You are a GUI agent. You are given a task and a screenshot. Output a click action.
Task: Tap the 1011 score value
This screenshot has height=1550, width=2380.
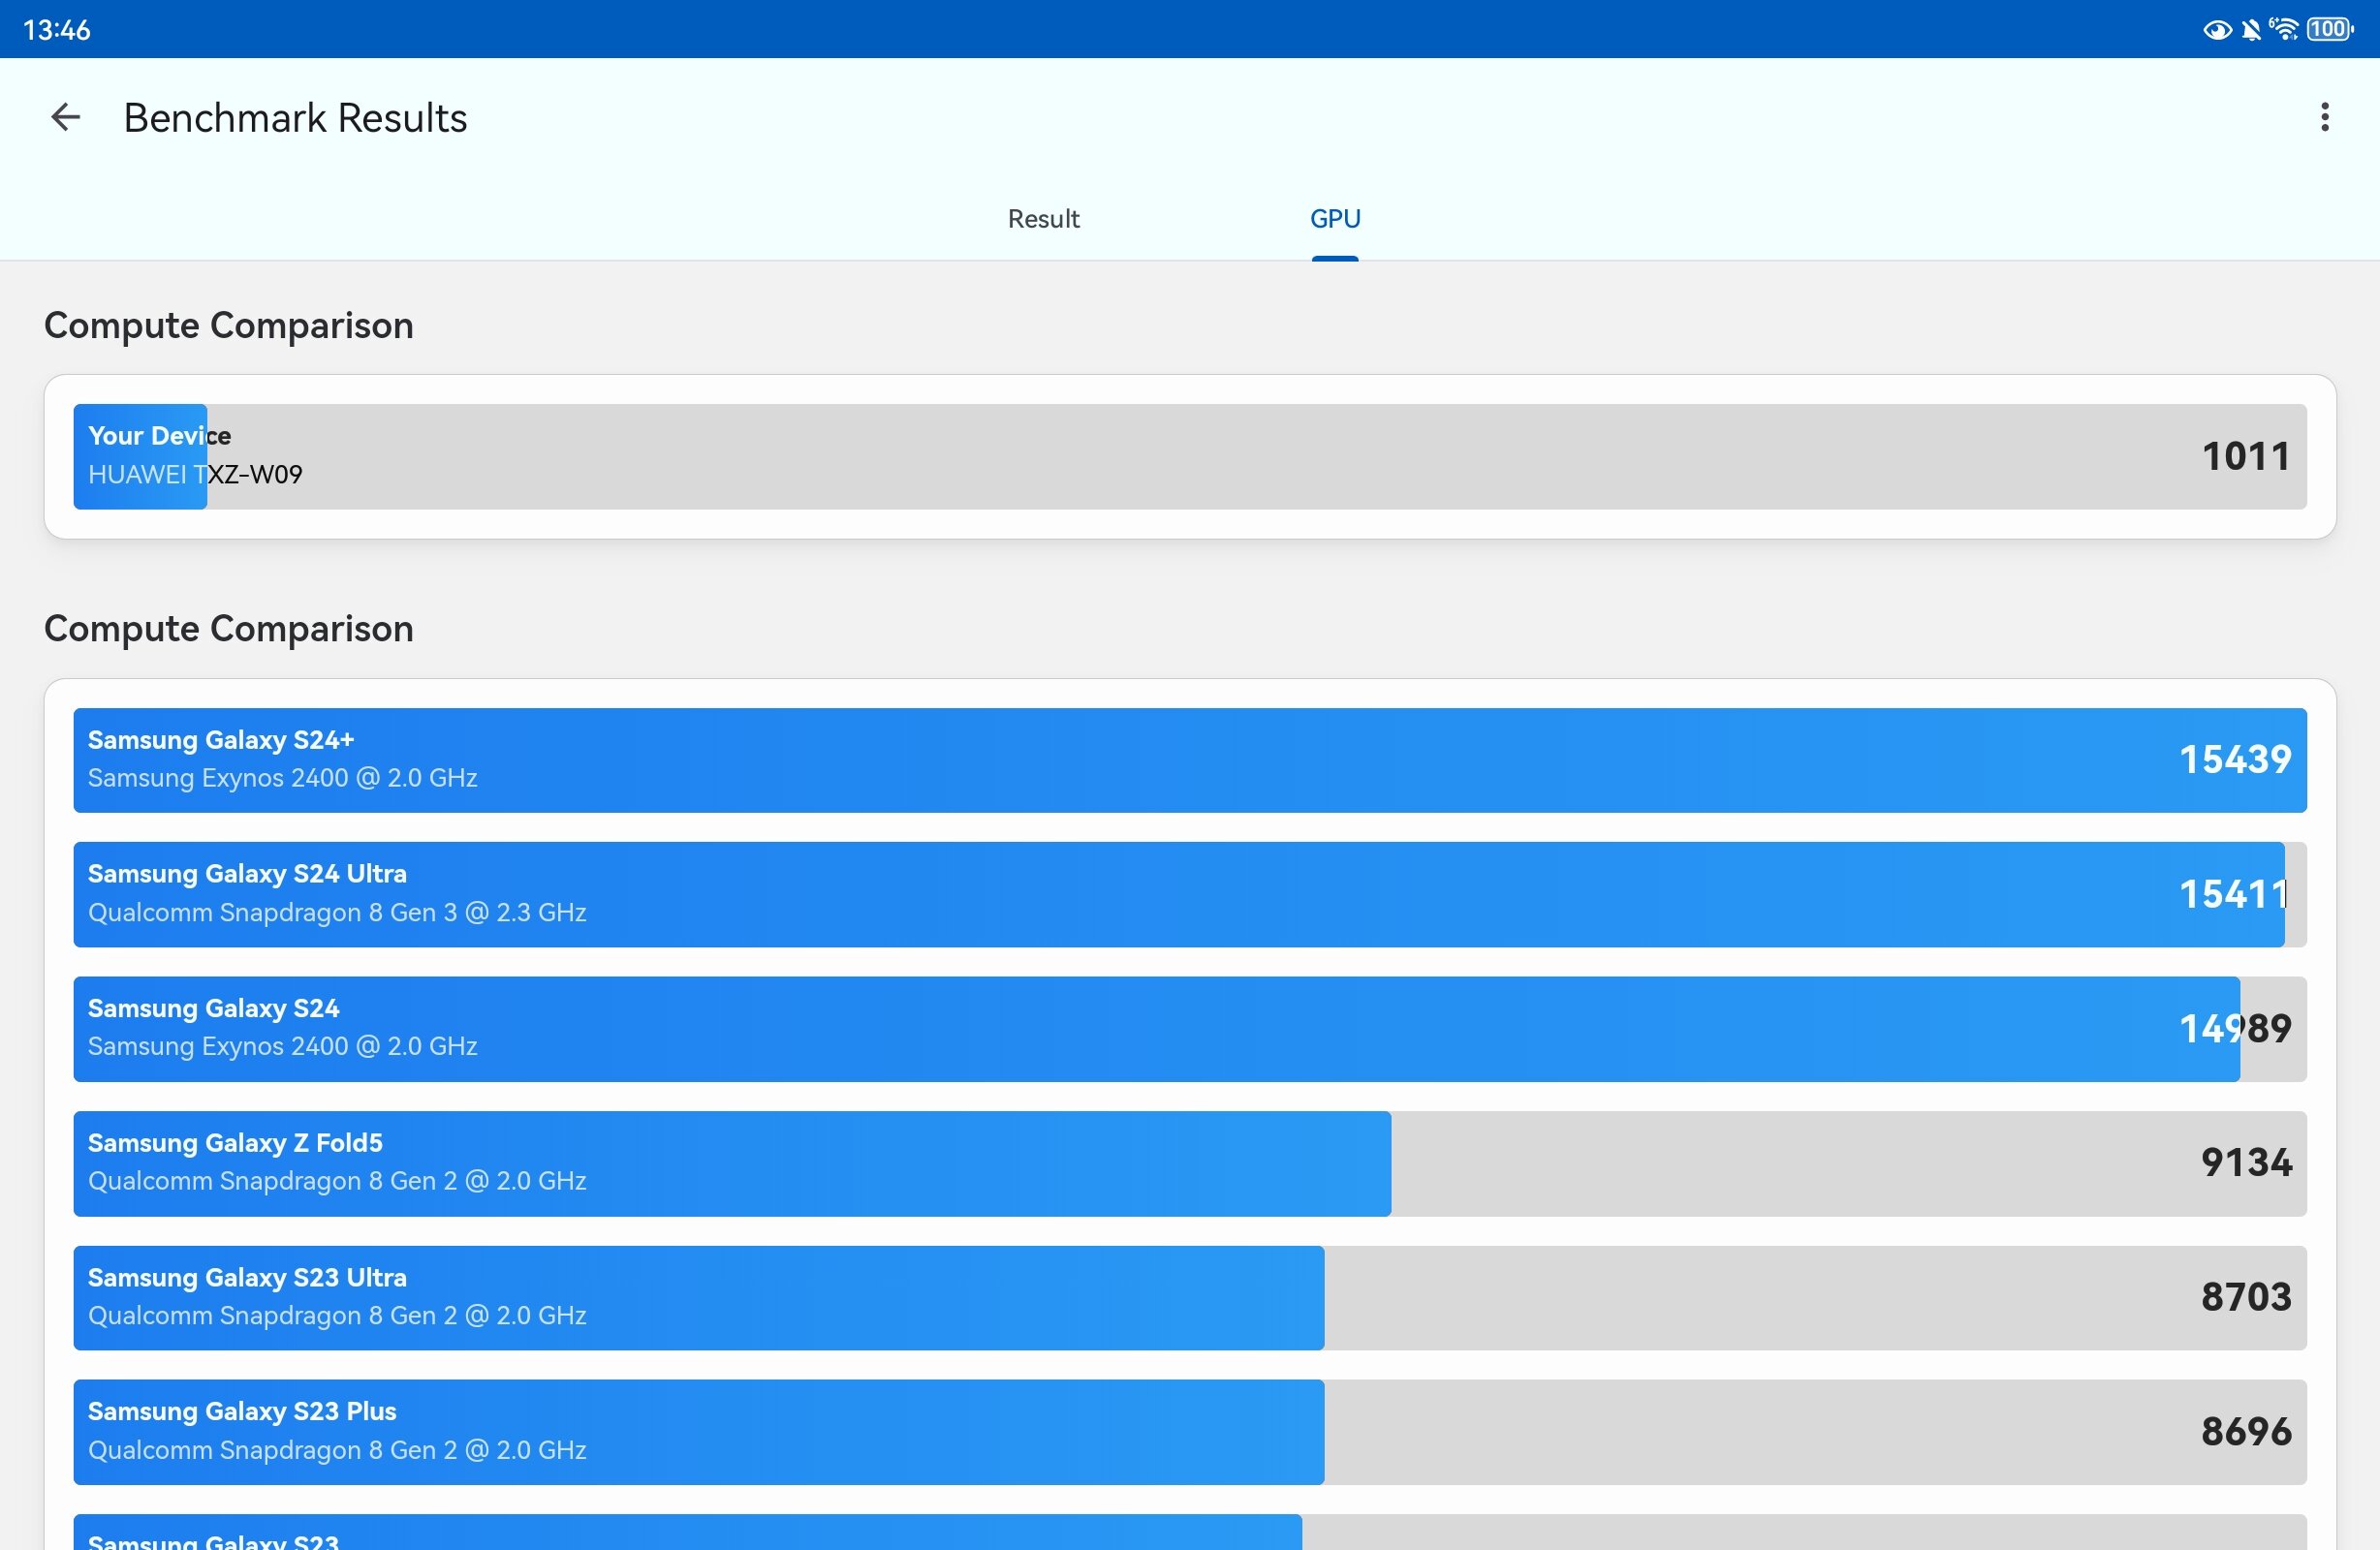point(2245,456)
